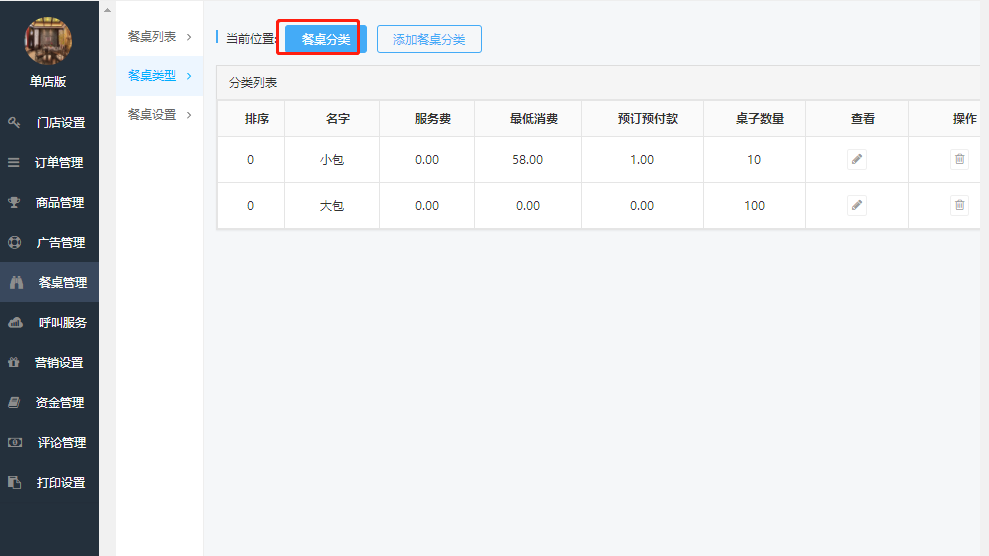The image size is (989, 556).
Task: Click the lifebuoy icon beside 广告管理
Action: tap(14, 242)
